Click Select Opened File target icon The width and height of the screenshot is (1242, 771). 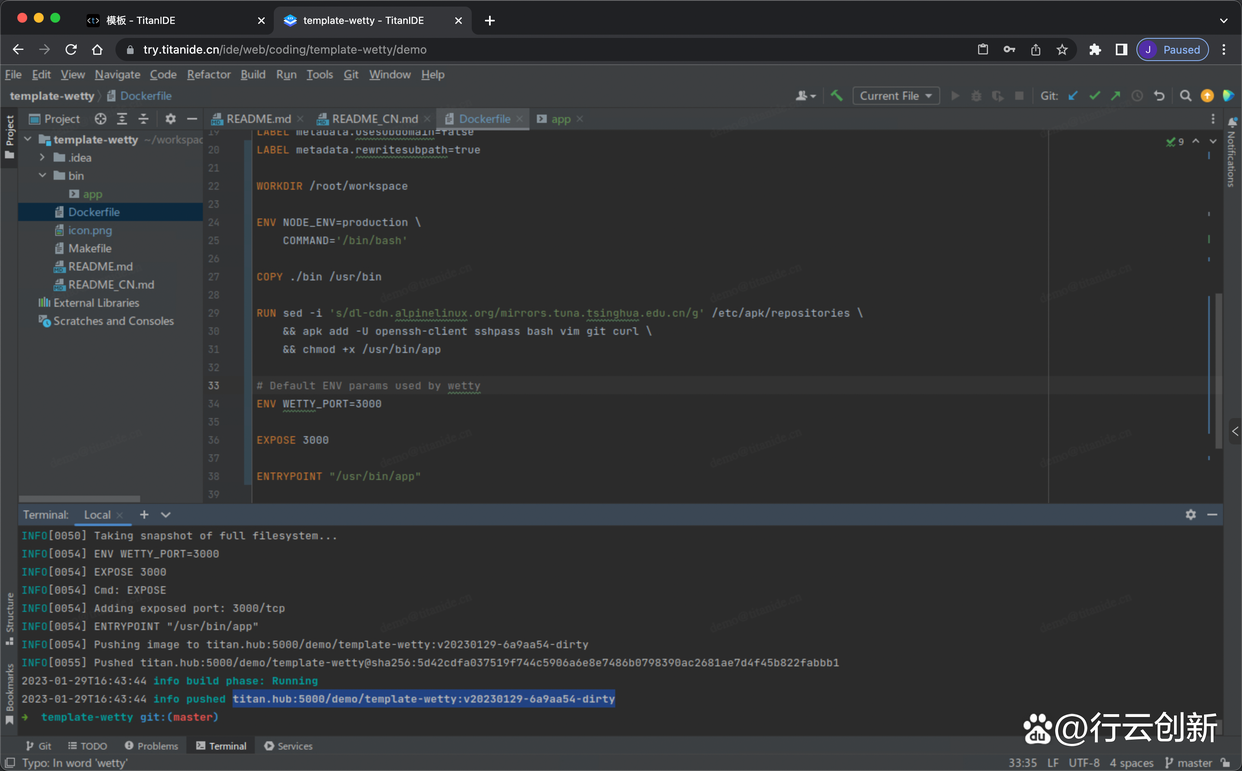point(100,119)
